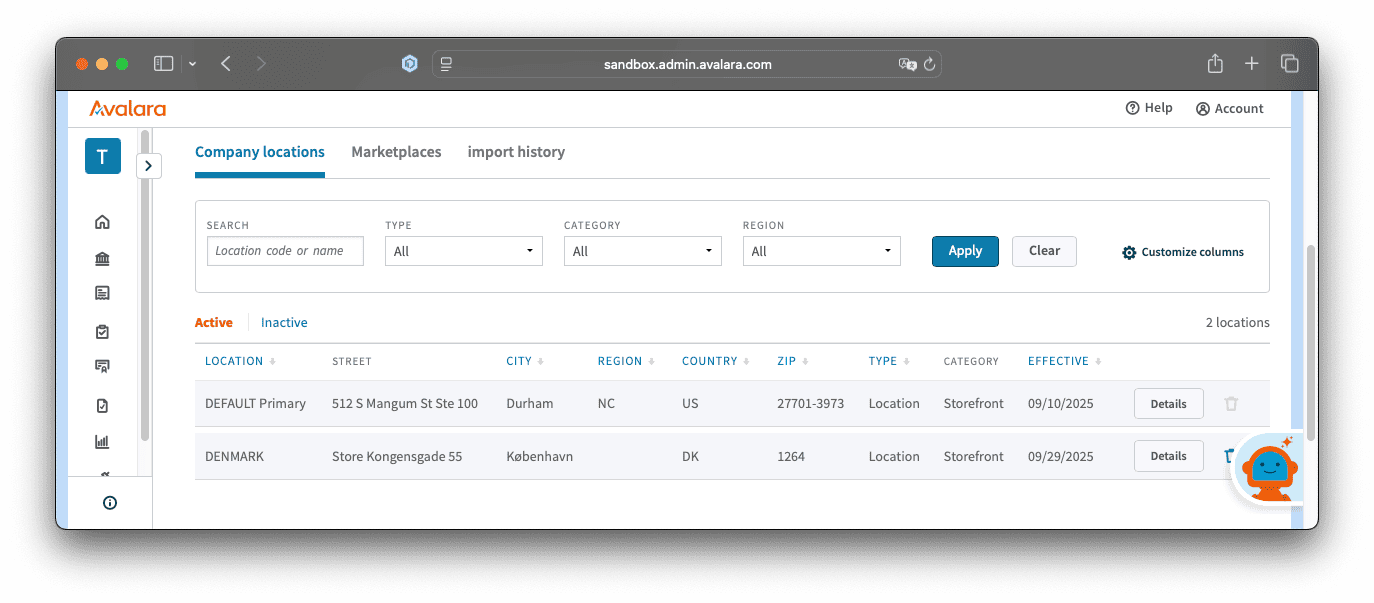The width and height of the screenshot is (1374, 603).
Task: Open Details for the DENMARK location
Action: [x=1168, y=456]
